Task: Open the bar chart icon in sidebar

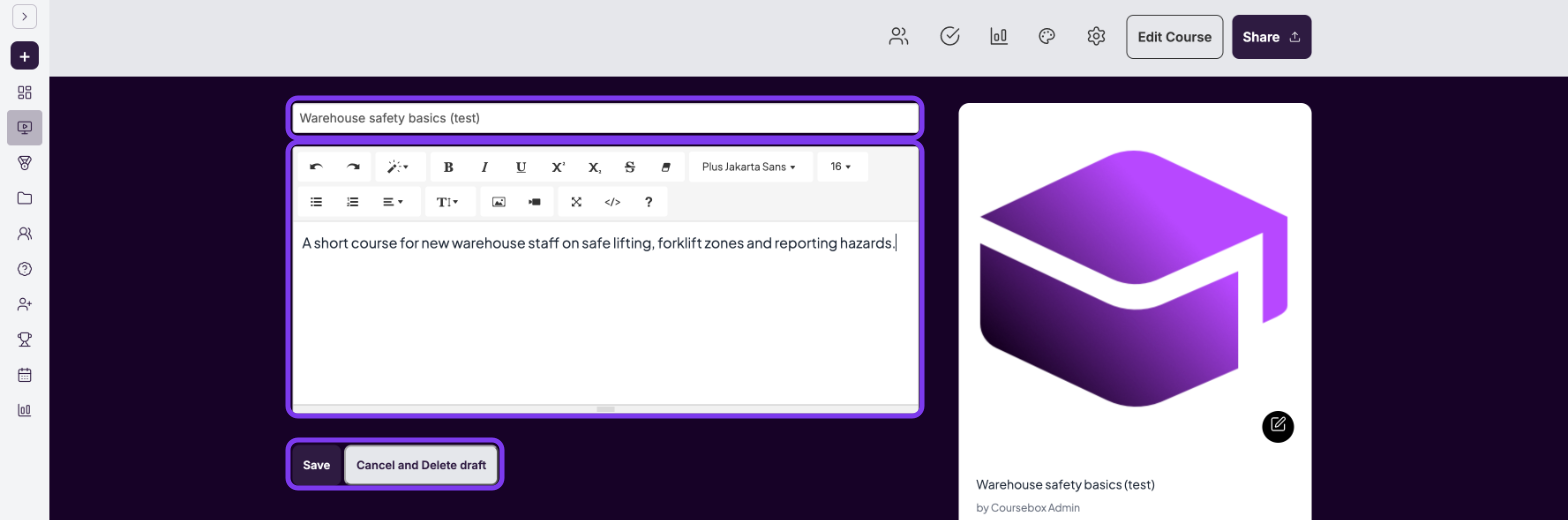Action: click(x=24, y=410)
